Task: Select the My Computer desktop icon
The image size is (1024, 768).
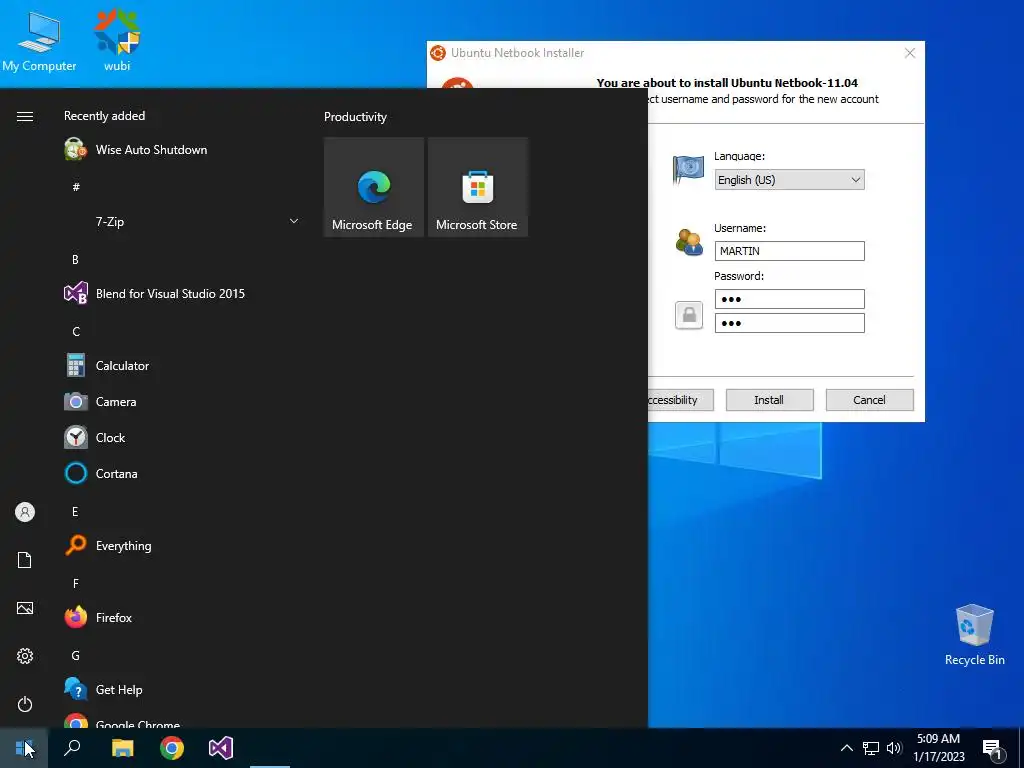Action: click(x=39, y=40)
